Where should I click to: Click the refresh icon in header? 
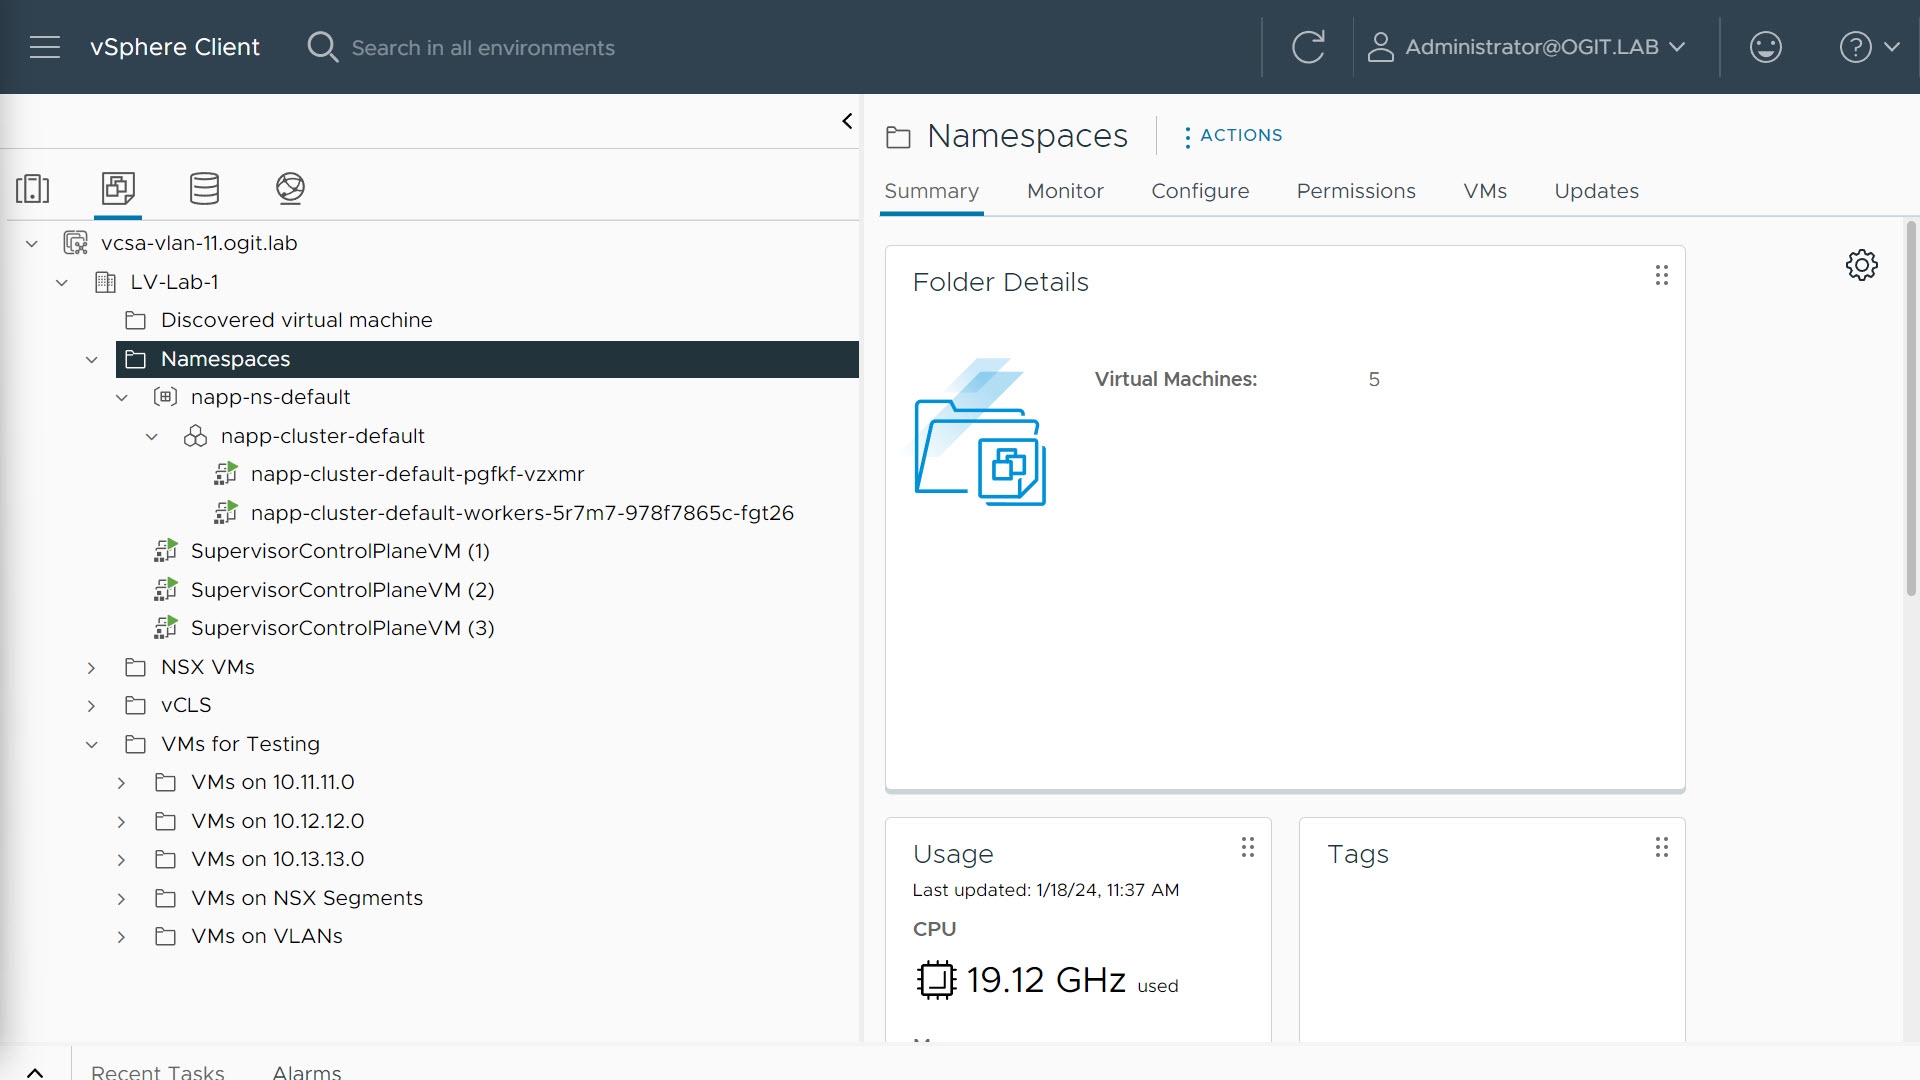click(1308, 47)
